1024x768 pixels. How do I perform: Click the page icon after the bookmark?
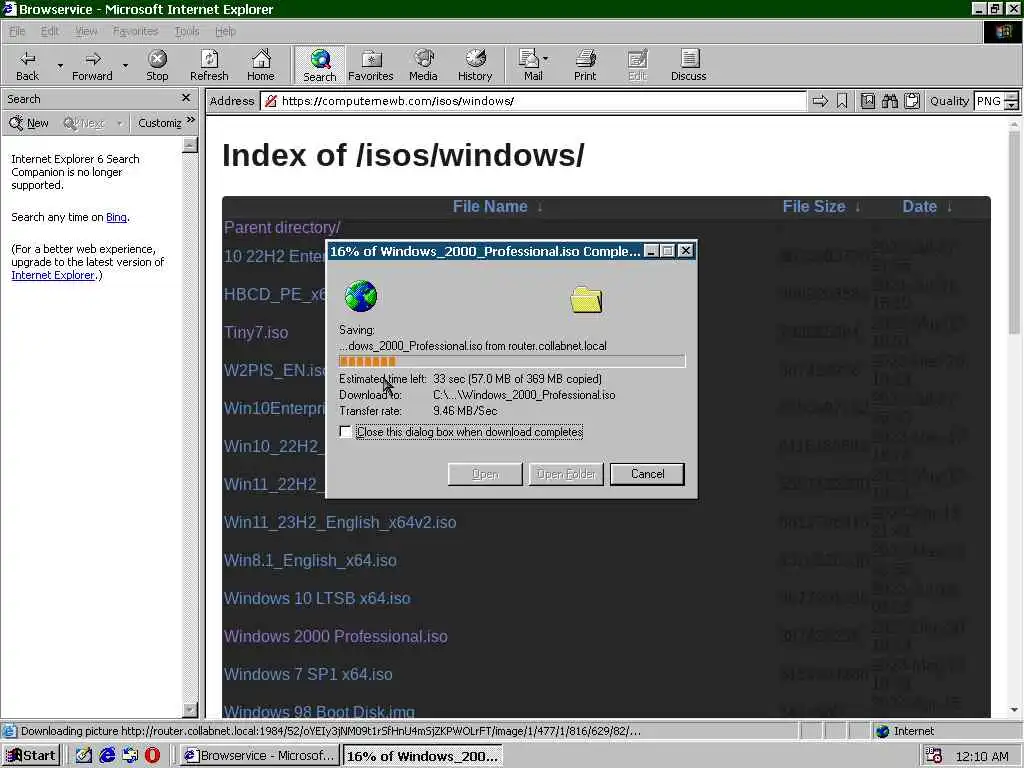pos(867,101)
